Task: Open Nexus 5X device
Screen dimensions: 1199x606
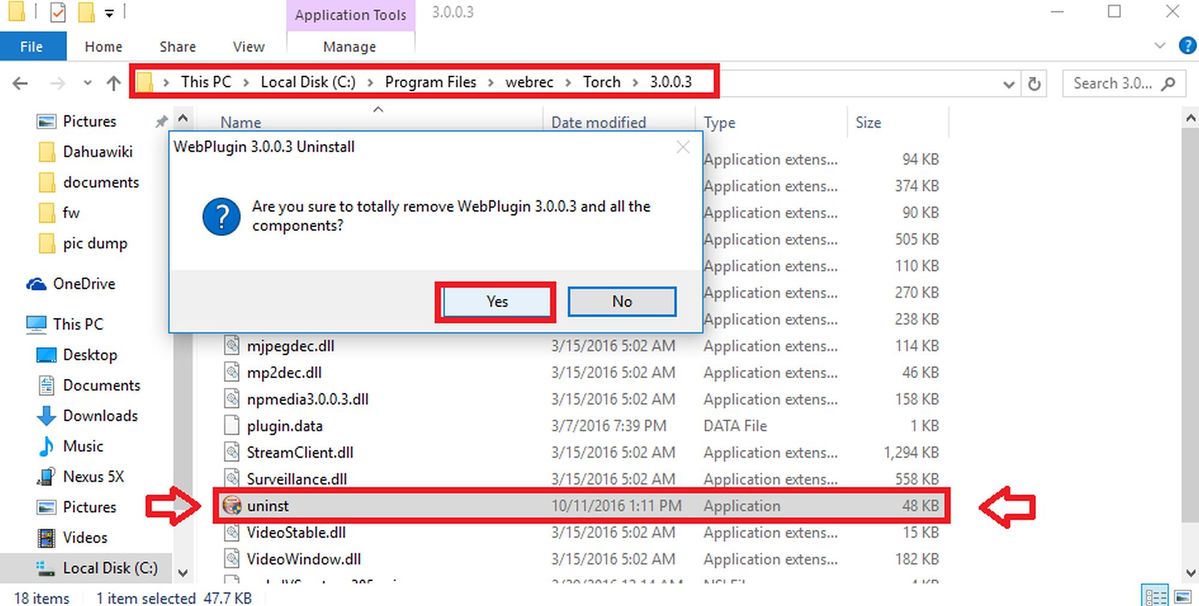Action: (x=93, y=477)
